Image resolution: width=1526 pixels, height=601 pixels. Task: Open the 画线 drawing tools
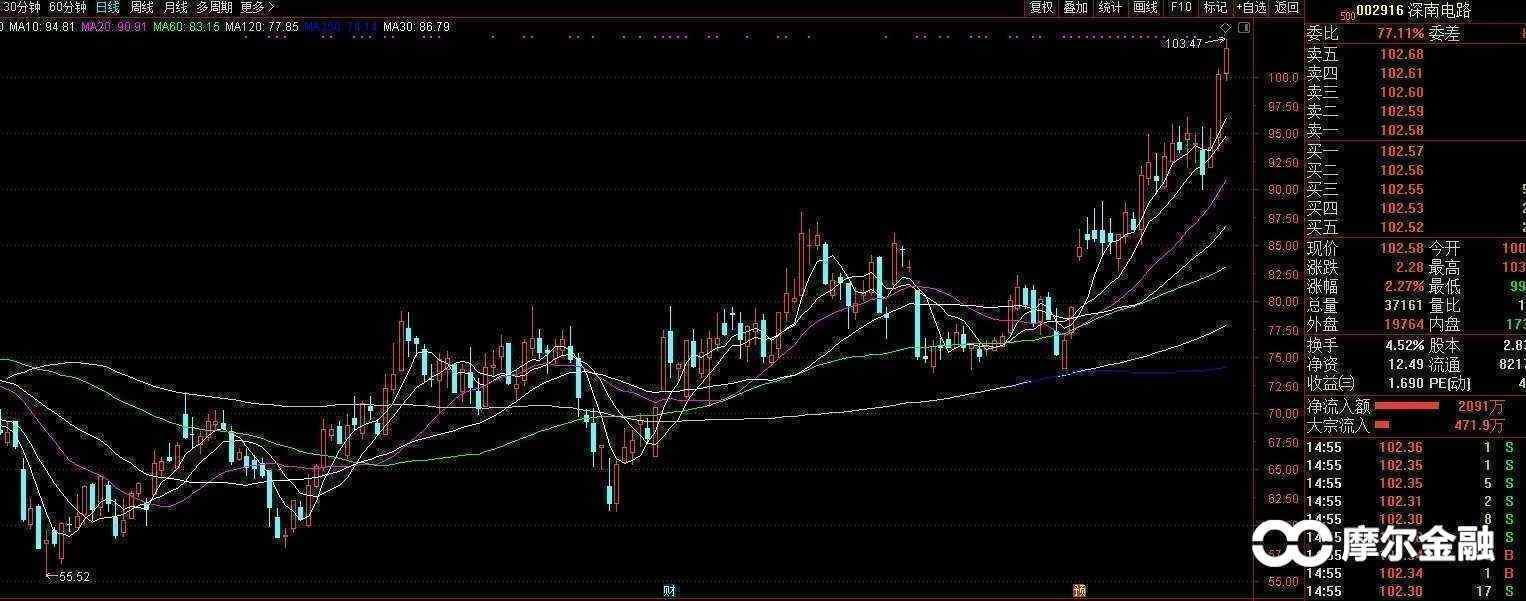pyautogui.click(x=1145, y=7)
